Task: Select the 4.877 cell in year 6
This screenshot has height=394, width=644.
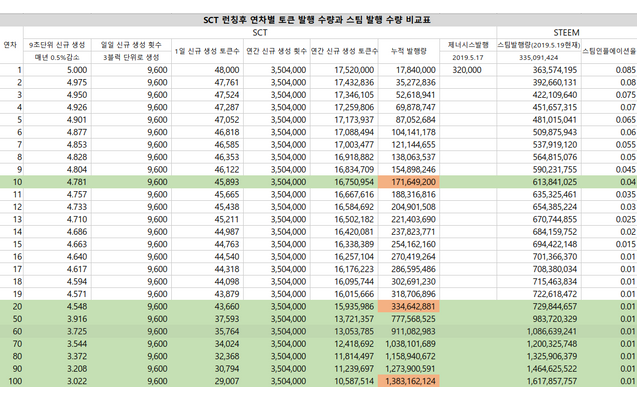Action: [x=77, y=132]
